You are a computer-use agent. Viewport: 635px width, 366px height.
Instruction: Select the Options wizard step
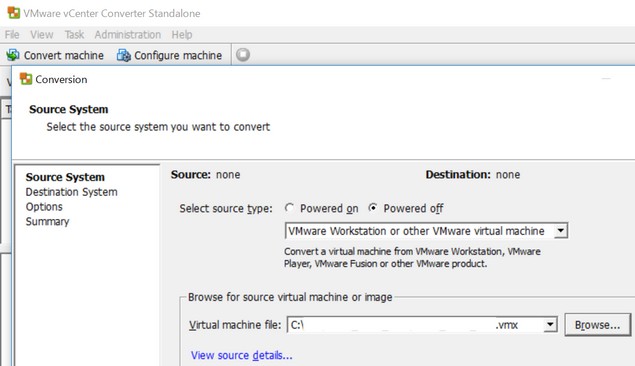tap(44, 207)
